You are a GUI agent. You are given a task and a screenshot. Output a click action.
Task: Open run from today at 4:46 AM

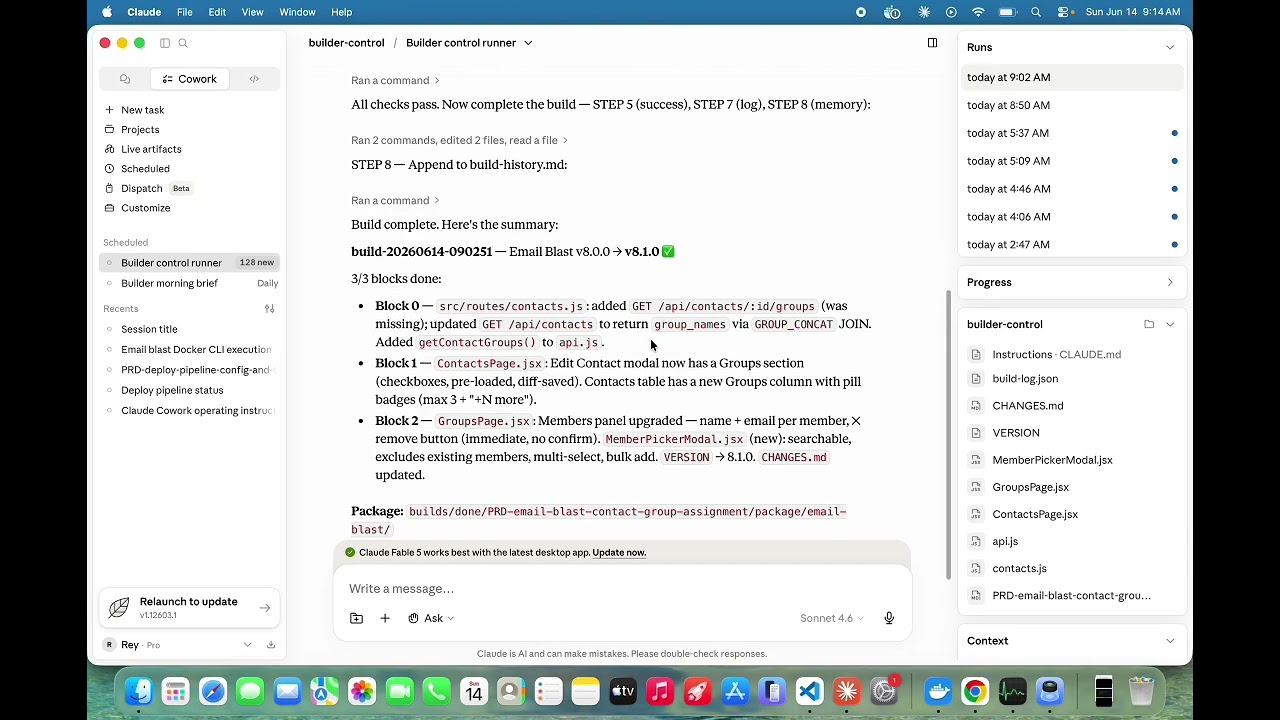click(1072, 189)
